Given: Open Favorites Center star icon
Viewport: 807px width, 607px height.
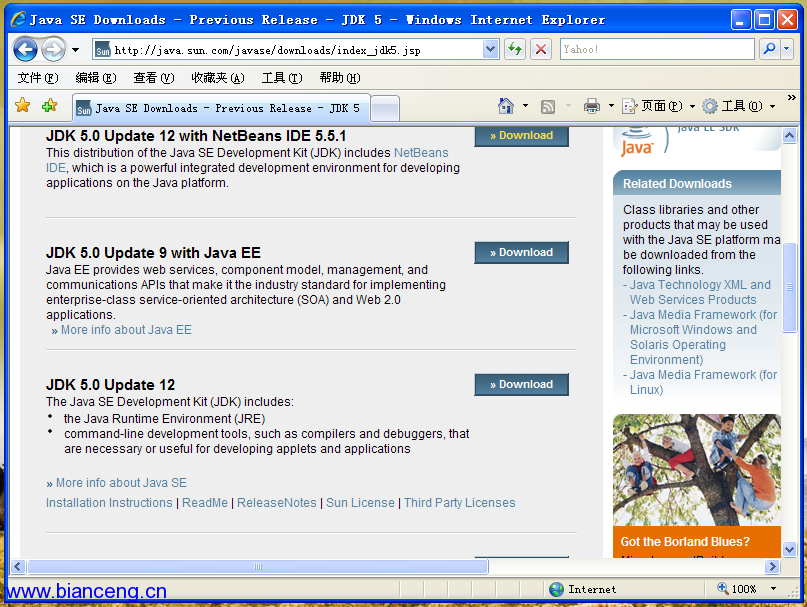Looking at the screenshot, I should click(x=23, y=106).
